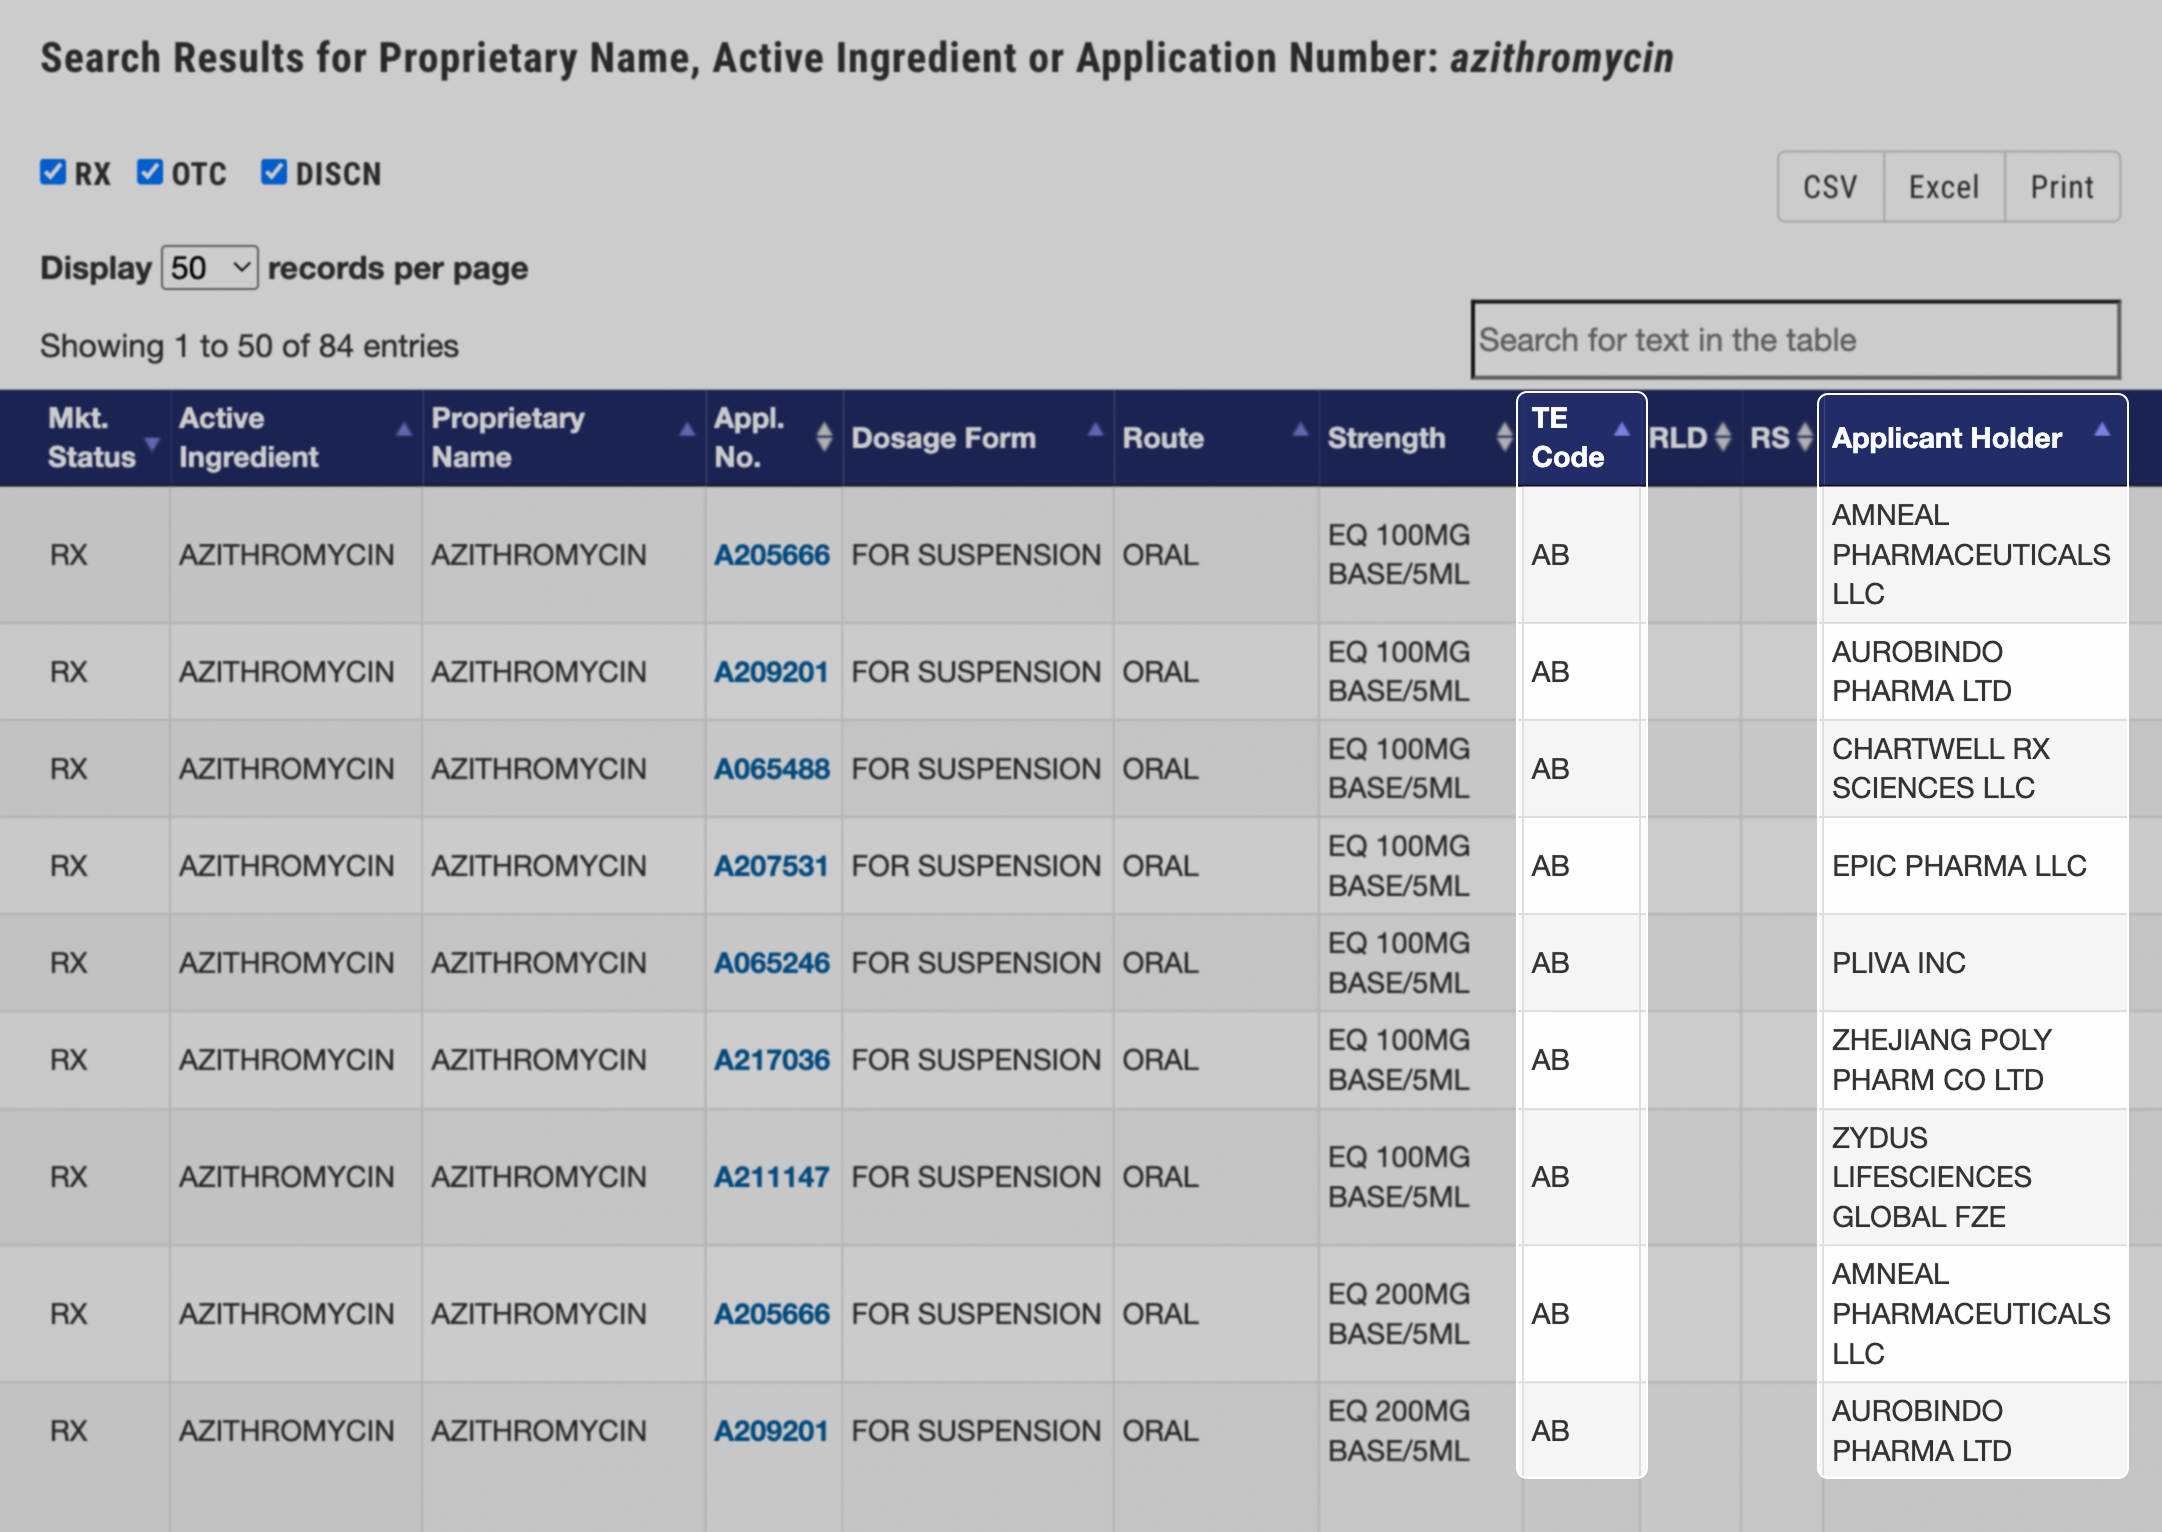Image resolution: width=2162 pixels, height=1532 pixels.
Task: Sort by Active Ingredient column
Action: (x=296, y=438)
